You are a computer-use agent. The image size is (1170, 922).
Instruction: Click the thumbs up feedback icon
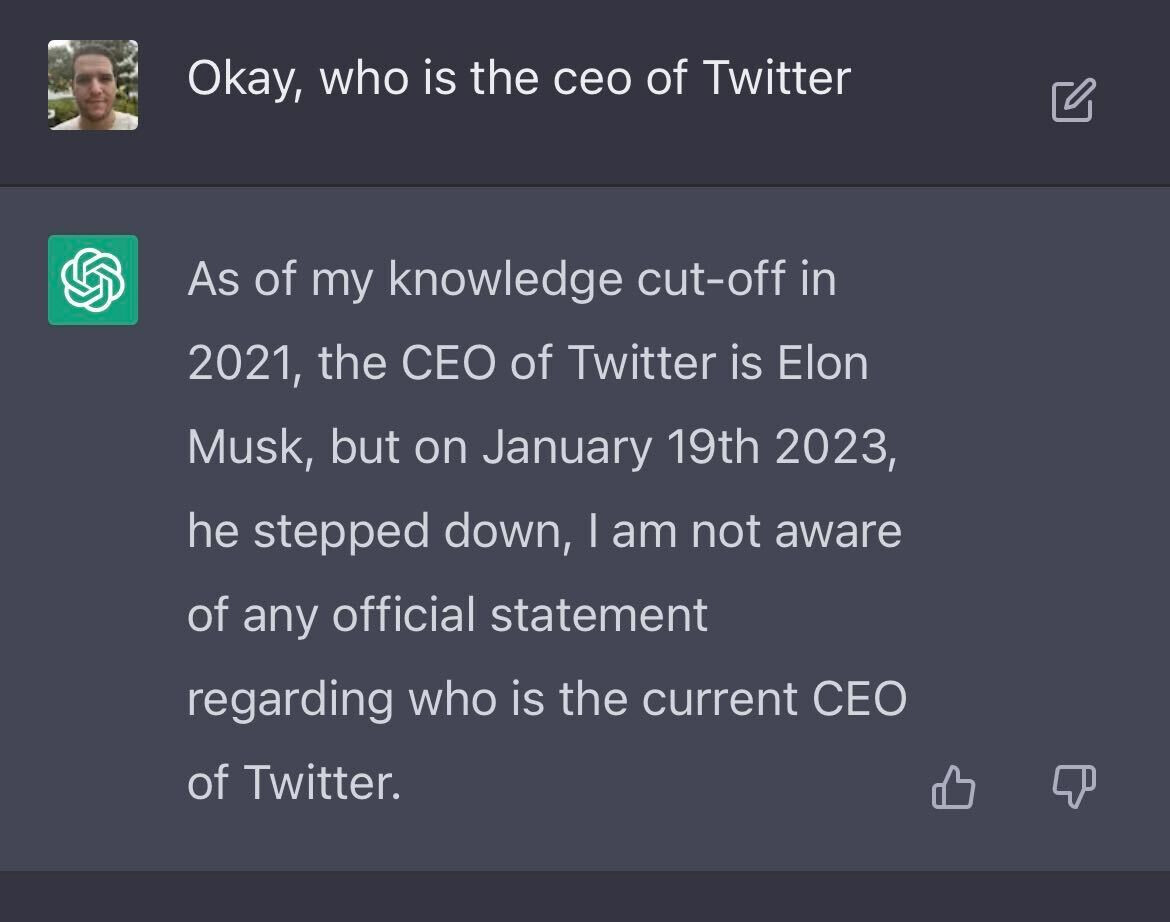pos(953,786)
